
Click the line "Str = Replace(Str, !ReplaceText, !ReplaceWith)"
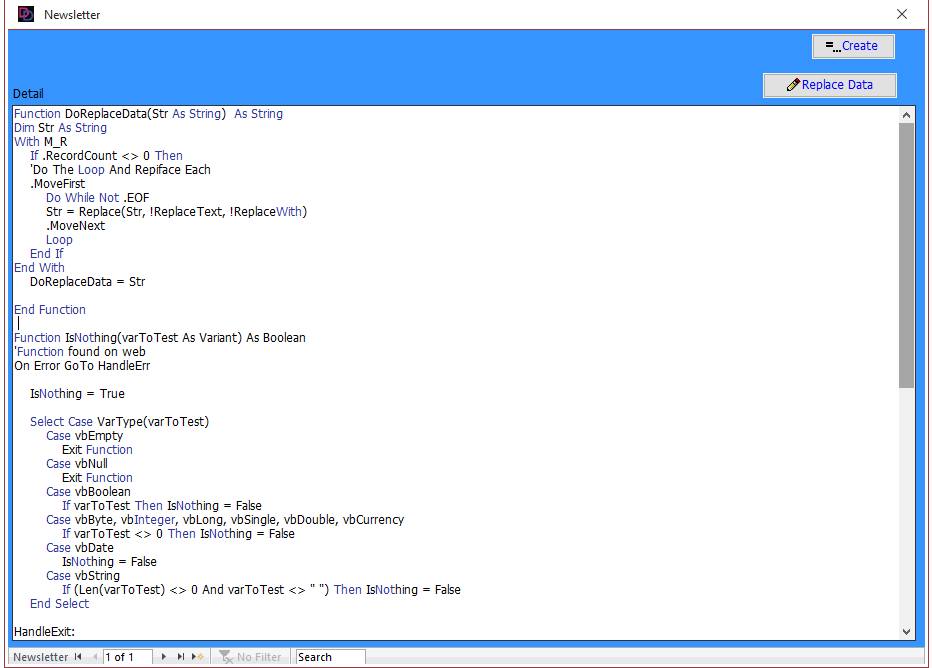pos(177,212)
